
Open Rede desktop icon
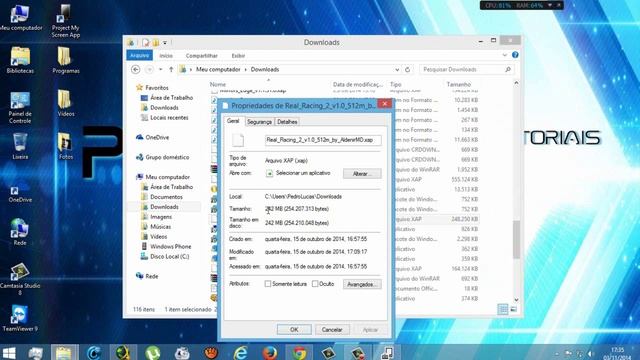(x=20, y=232)
